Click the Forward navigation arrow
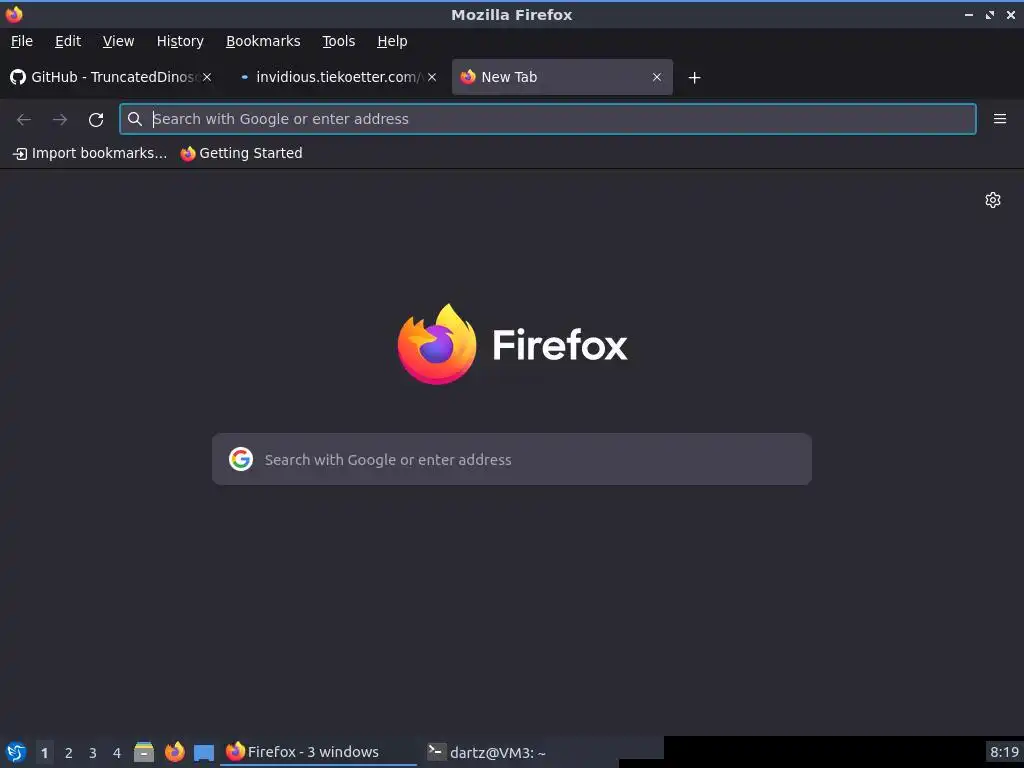Image resolution: width=1024 pixels, height=768 pixels. tap(59, 120)
